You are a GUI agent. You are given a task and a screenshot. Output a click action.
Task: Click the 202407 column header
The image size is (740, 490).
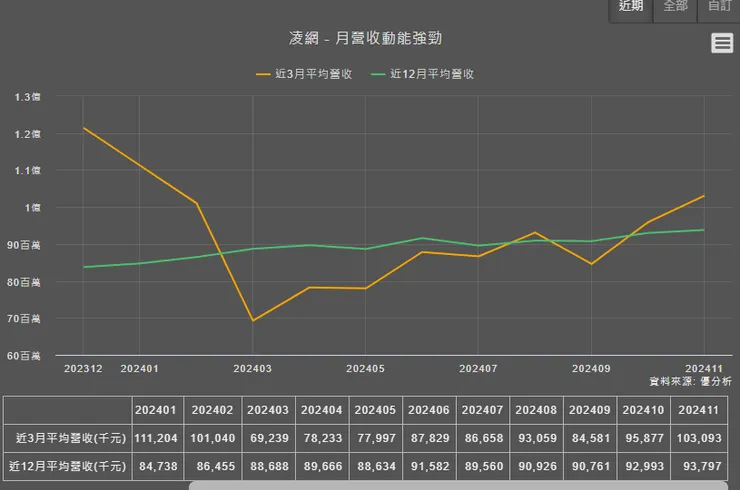pyautogui.click(x=483, y=410)
